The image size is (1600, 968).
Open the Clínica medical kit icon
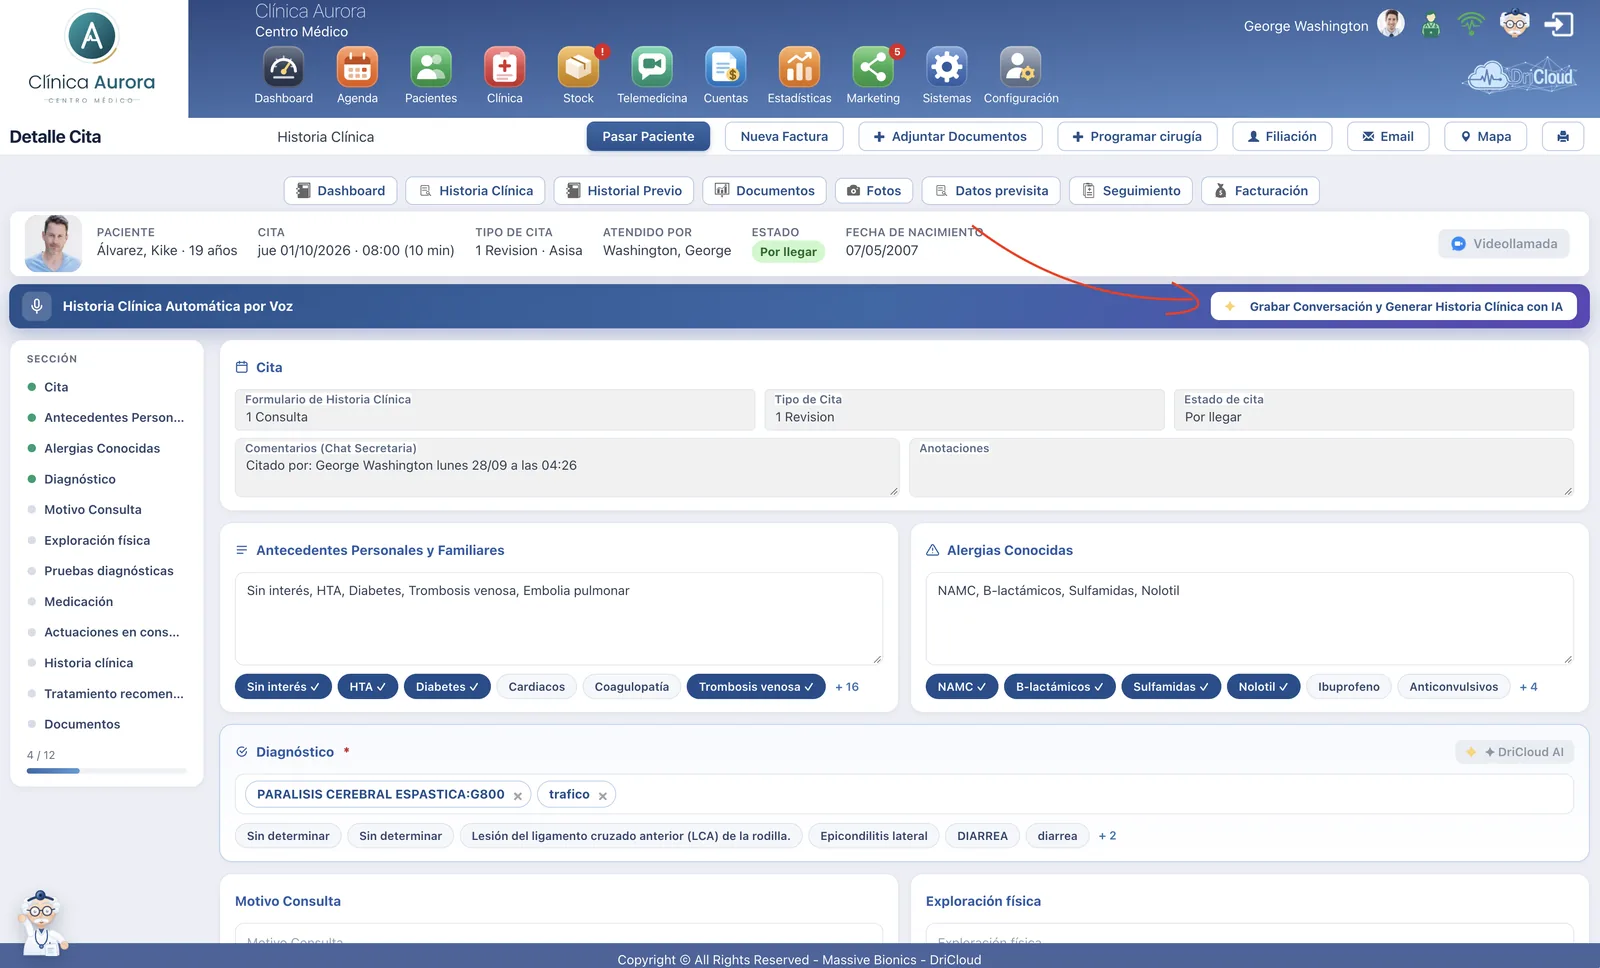point(505,68)
